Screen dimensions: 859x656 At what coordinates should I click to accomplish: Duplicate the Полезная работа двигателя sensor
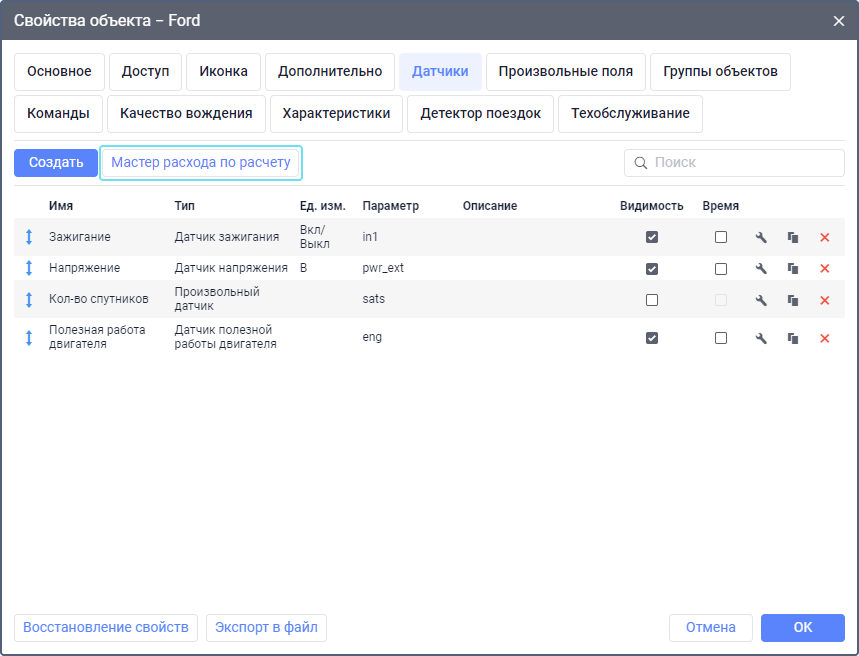[x=793, y=338]
